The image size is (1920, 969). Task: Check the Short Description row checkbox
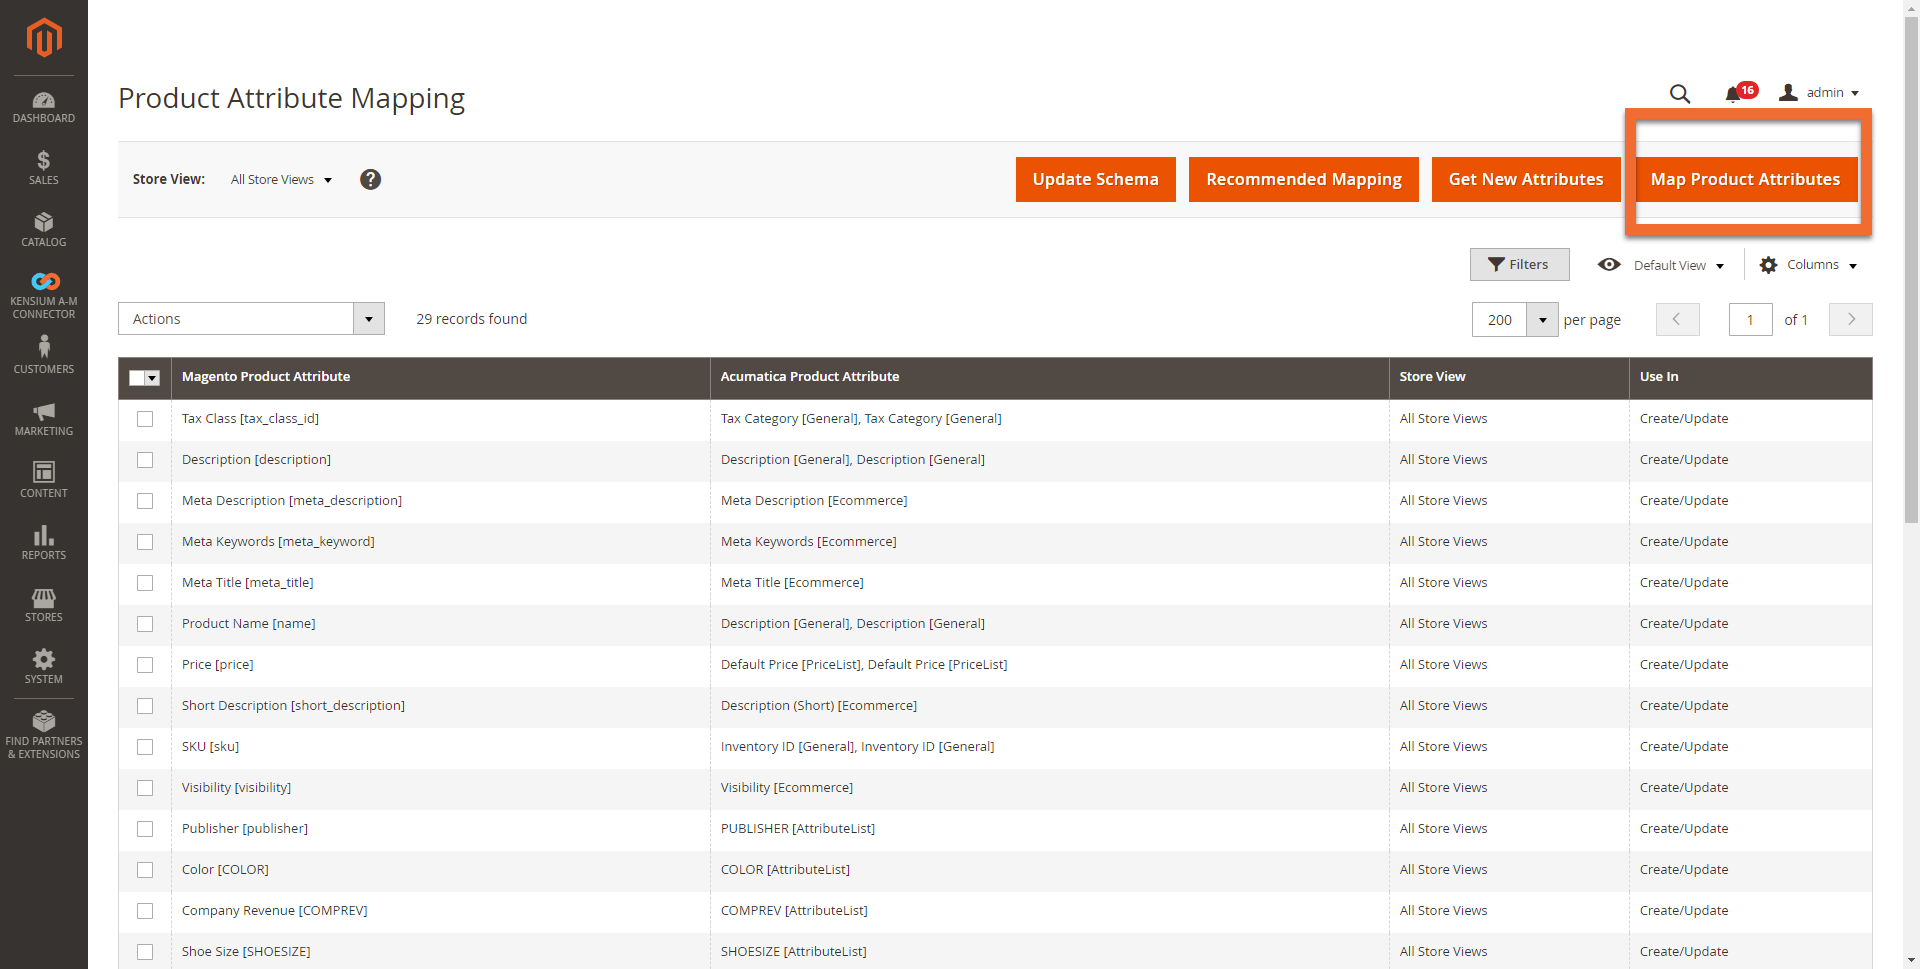pyautogui.click(x=145, y=706)
